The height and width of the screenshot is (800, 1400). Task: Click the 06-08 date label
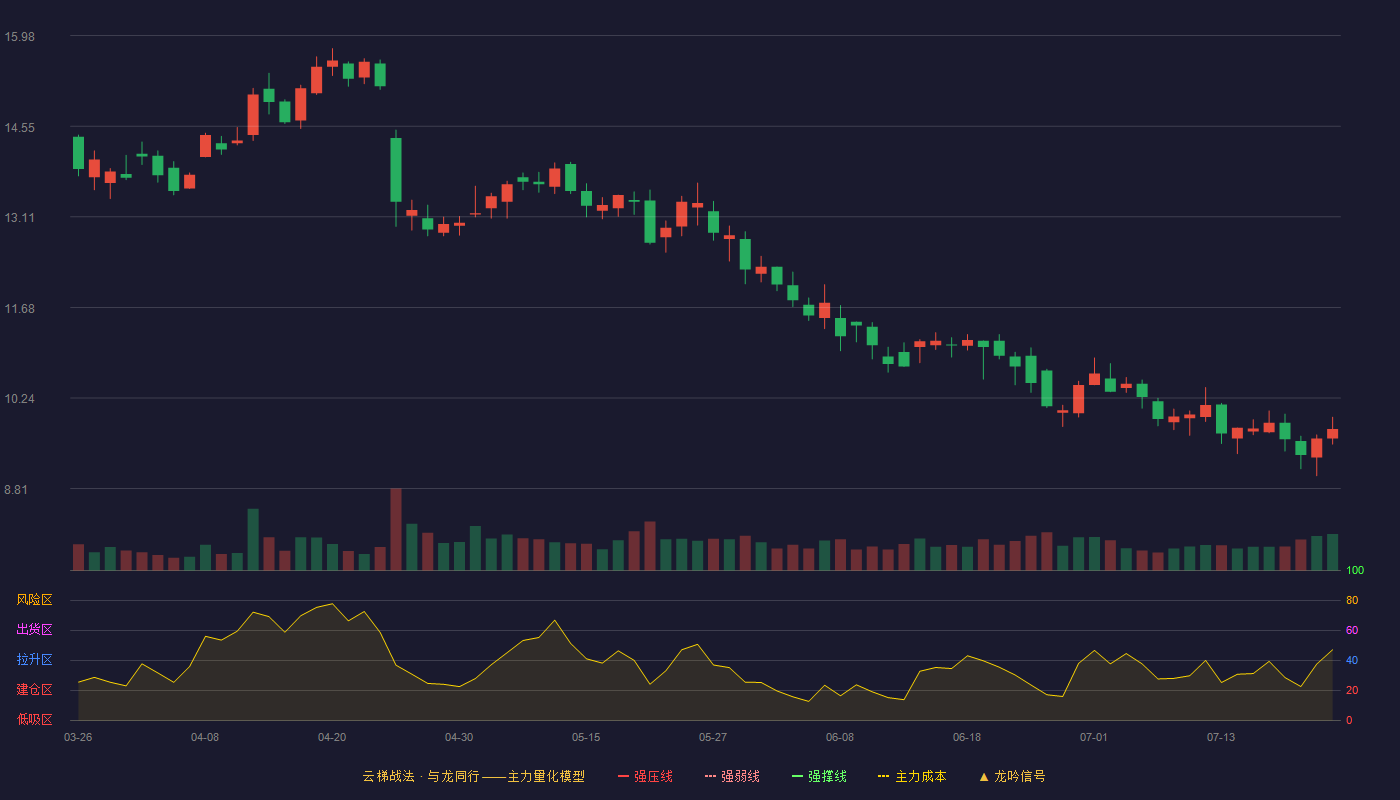[840, 737]
